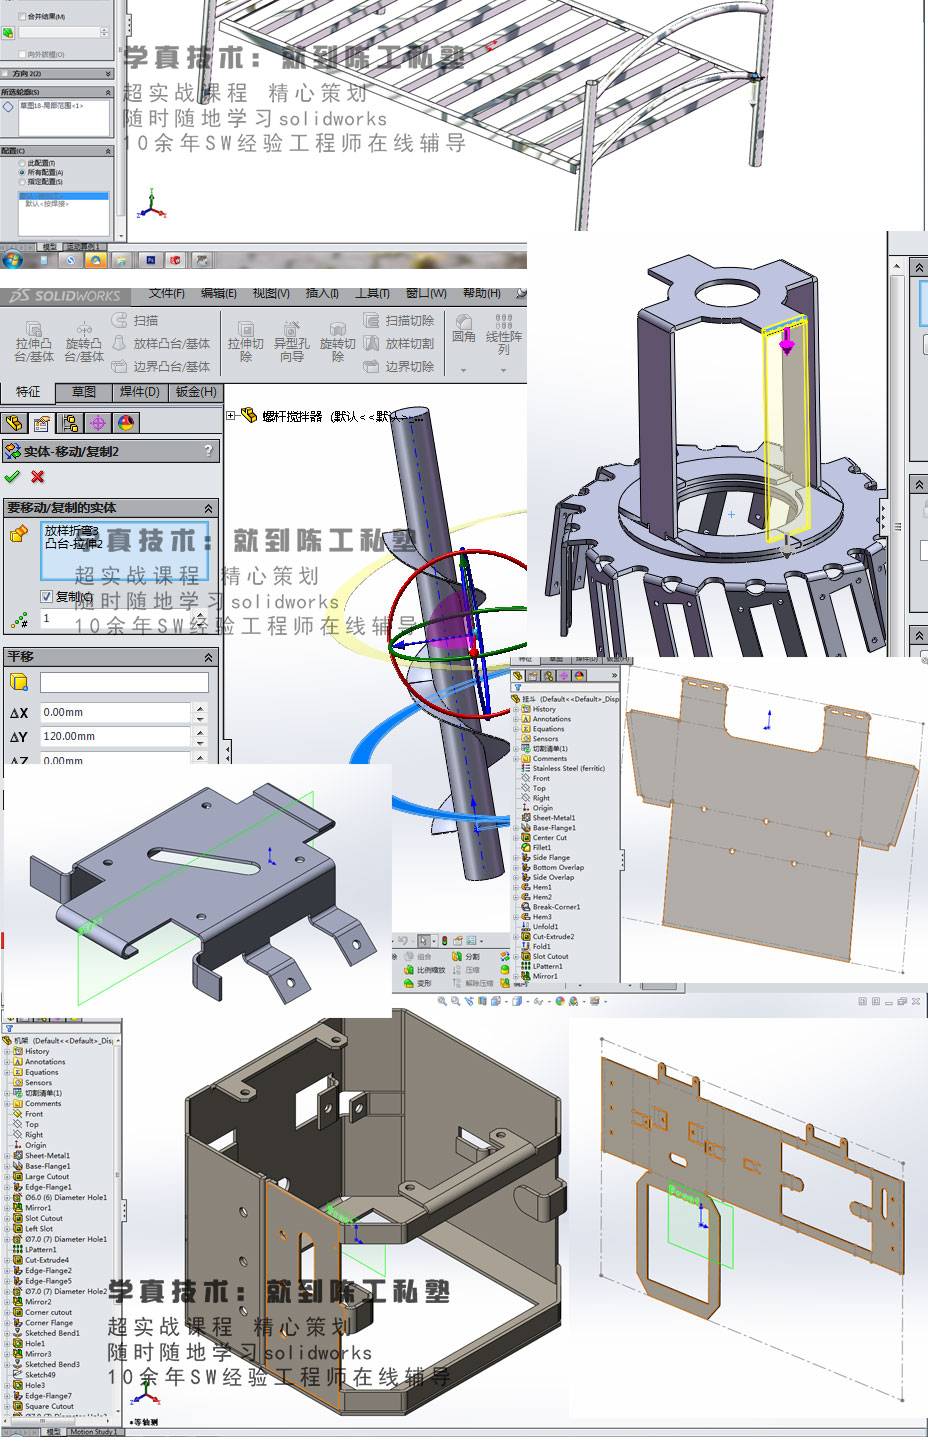Open the 异型孔向导 hole wizard tool
Screen dimensions: 928x1454
point(290,341)
